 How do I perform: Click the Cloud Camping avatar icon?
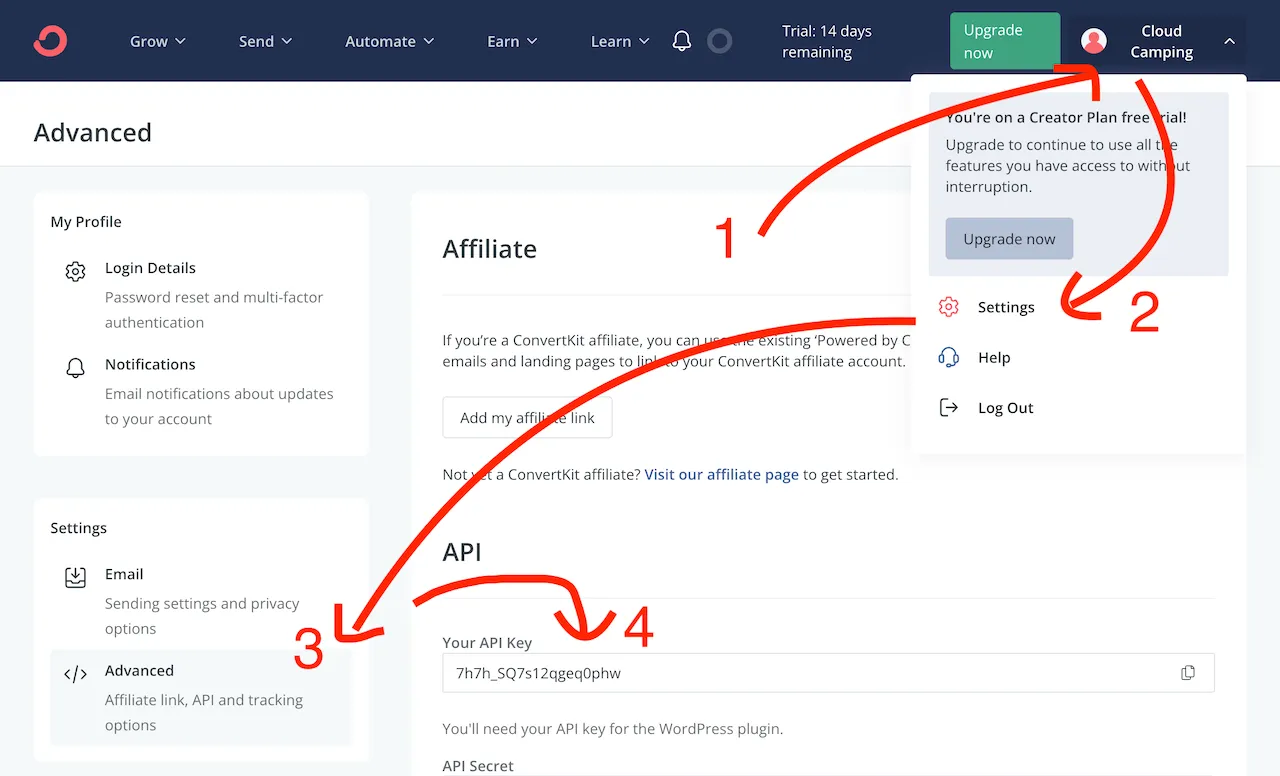tap(1094, 41)
